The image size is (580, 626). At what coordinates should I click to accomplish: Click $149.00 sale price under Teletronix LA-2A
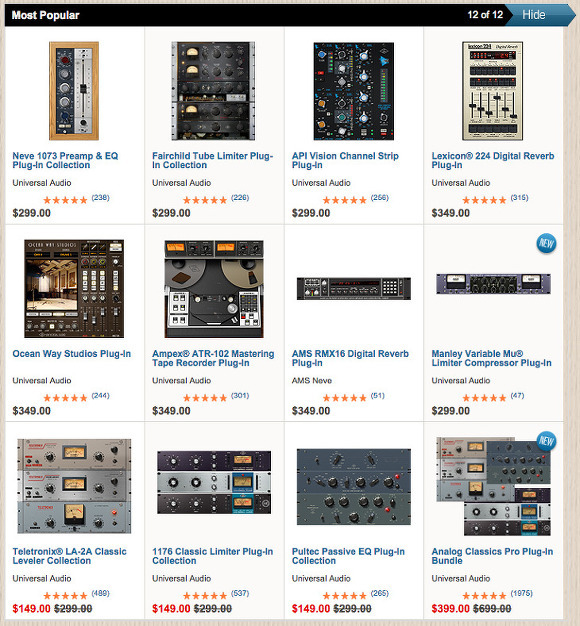click(x=32, y=608)
